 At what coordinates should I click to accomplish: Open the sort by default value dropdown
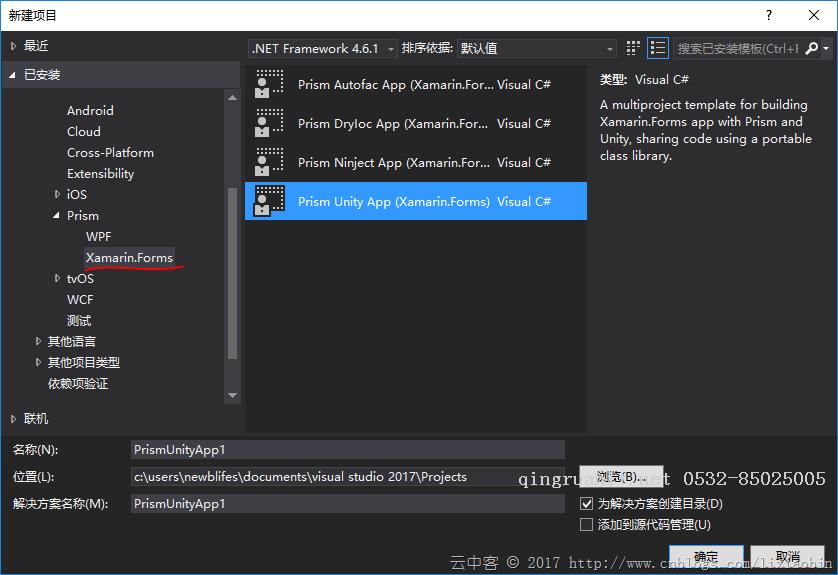pyautogui.click(x=537, y=49)
